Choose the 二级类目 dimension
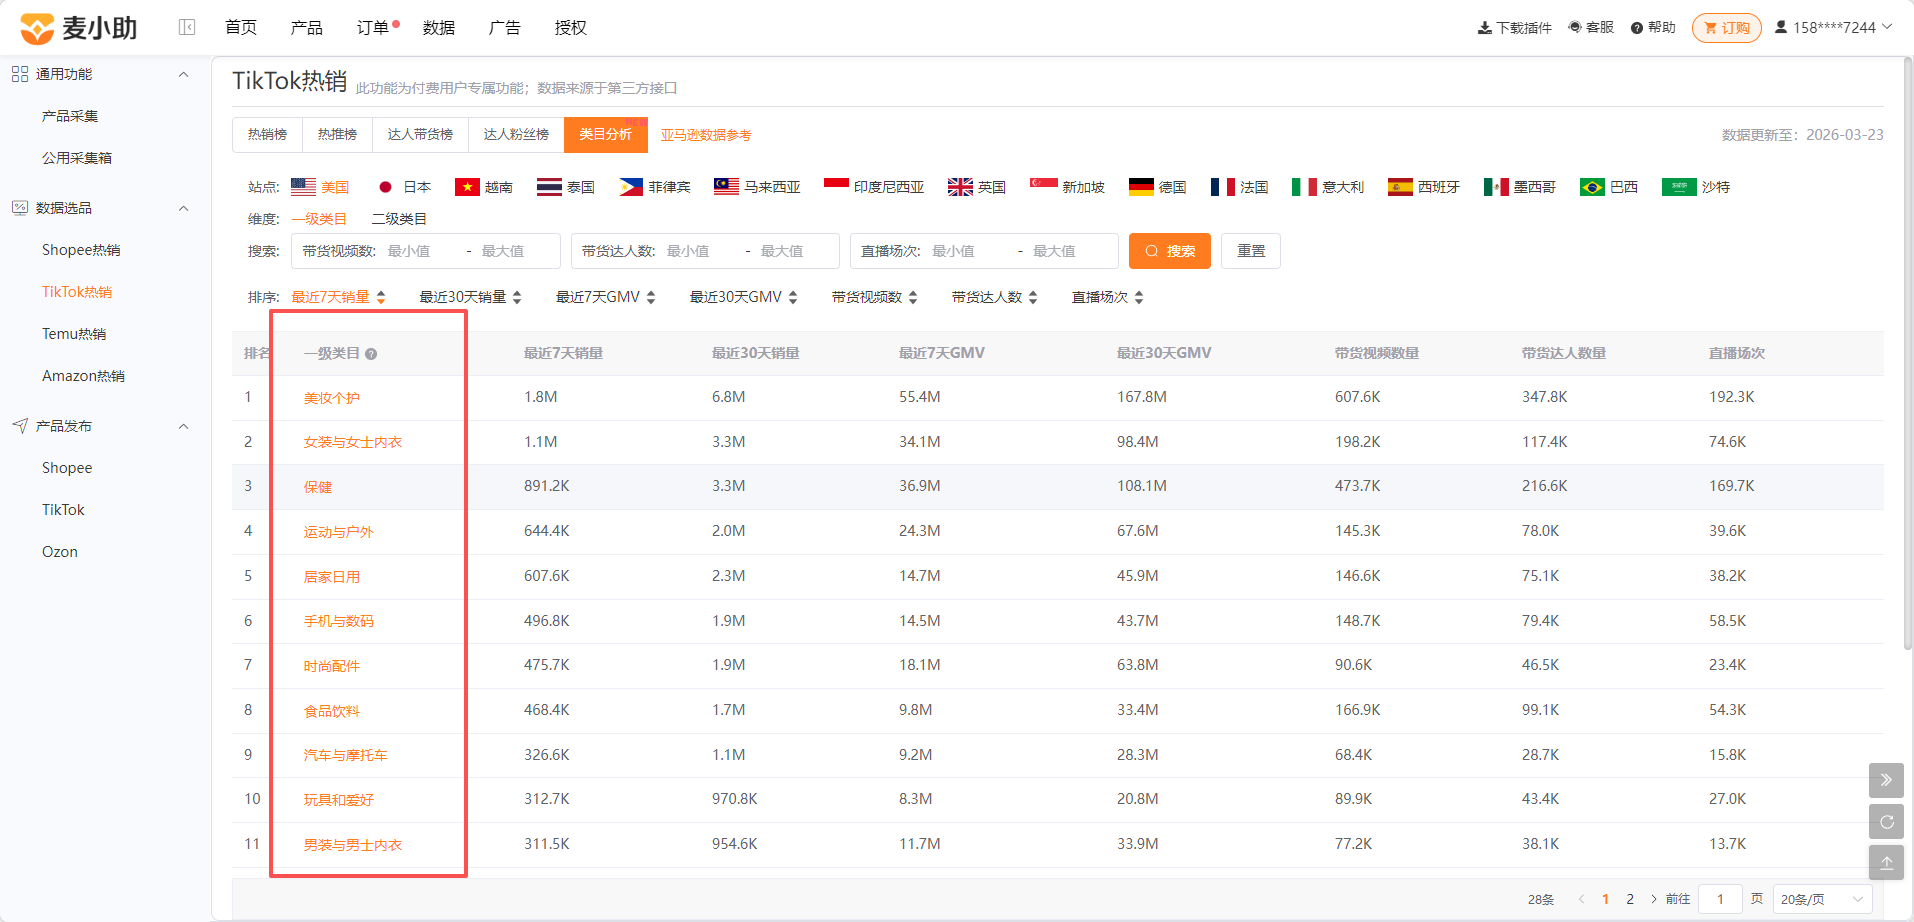1914x922 pixels. [399, 219]
